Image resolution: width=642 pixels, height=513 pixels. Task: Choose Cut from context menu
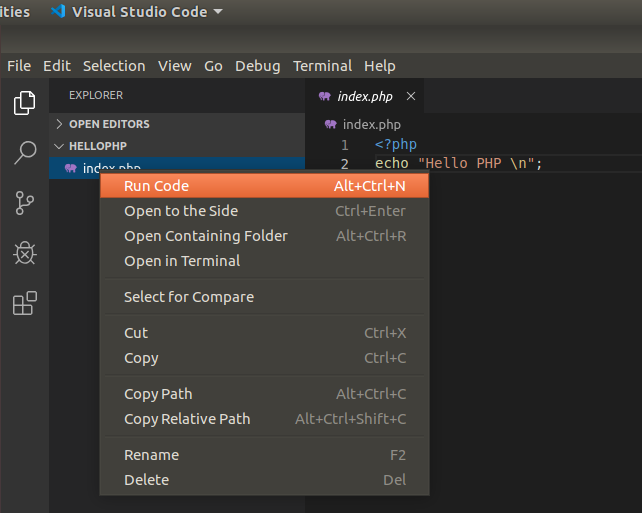264,333
